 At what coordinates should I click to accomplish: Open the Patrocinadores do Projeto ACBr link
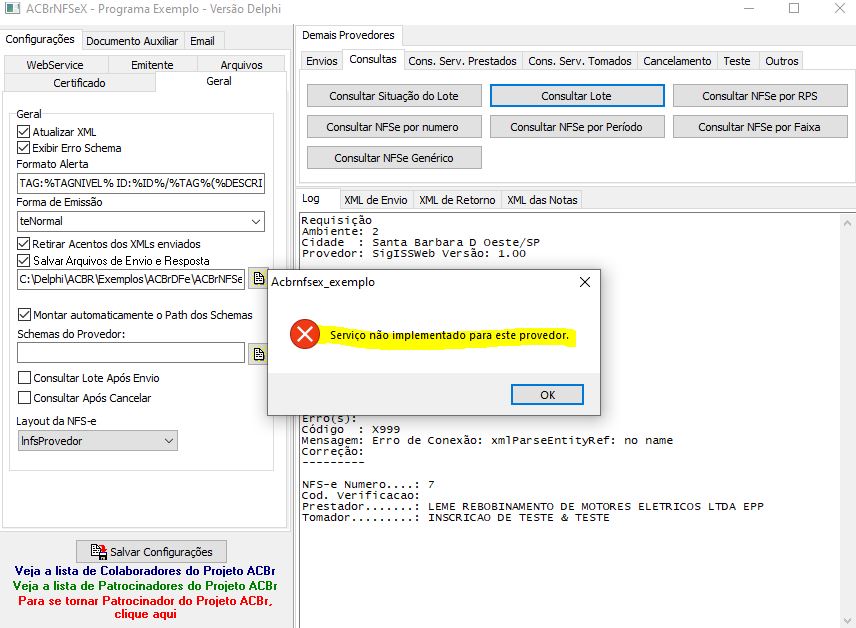tap(145, 585)
